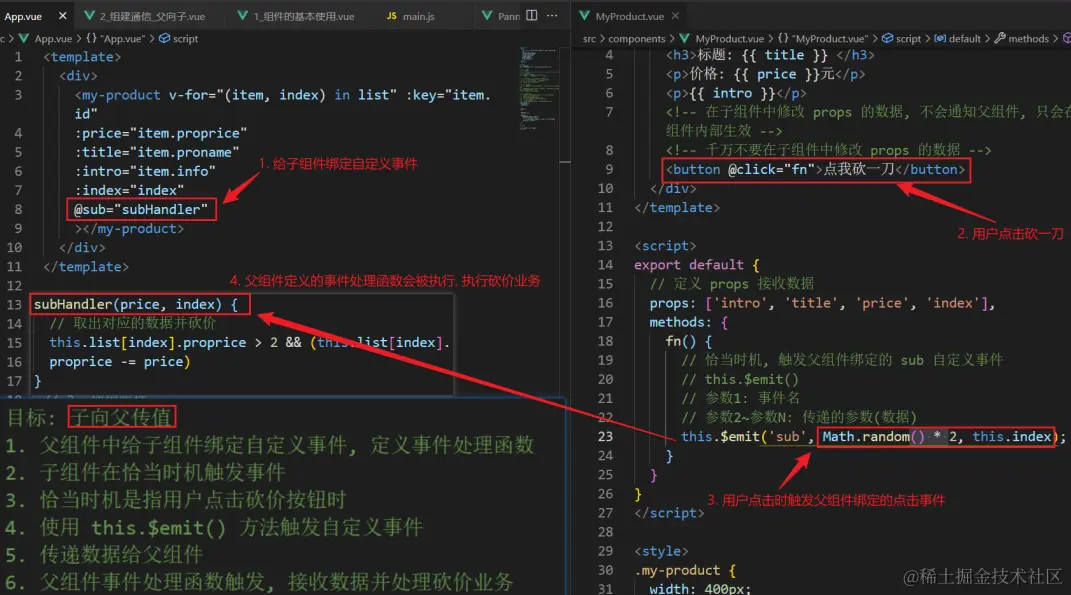Screen dimensions: 1071x595
Task: Close the MyProduct.vue tab
Action: point(676,16)
